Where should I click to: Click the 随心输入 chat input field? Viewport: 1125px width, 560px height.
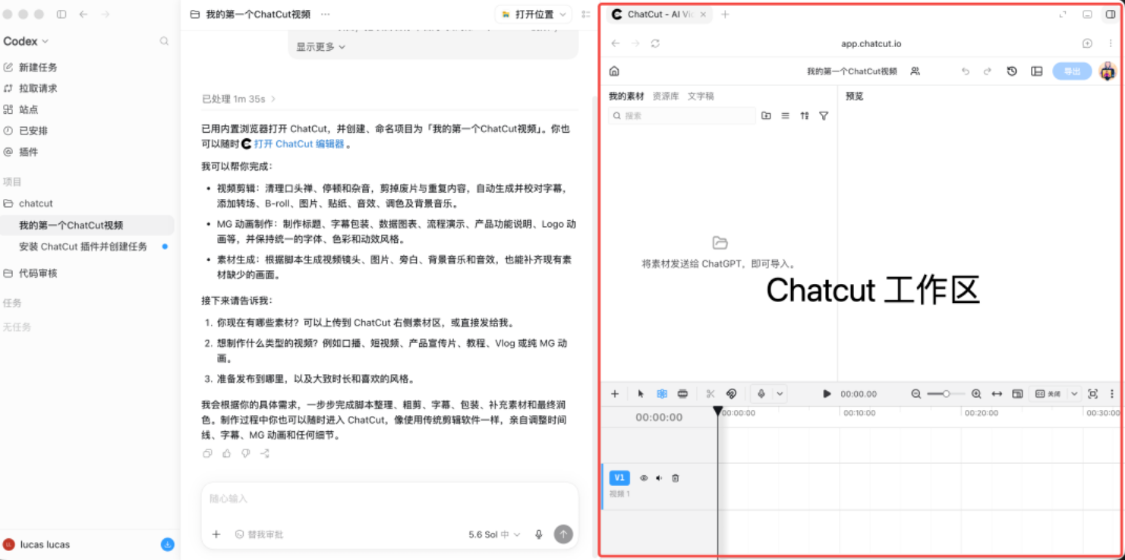click(390, 499)
